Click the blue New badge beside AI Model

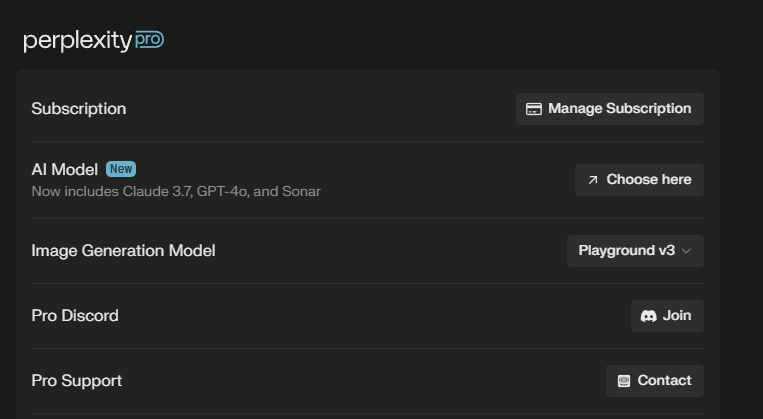(121, 169)
